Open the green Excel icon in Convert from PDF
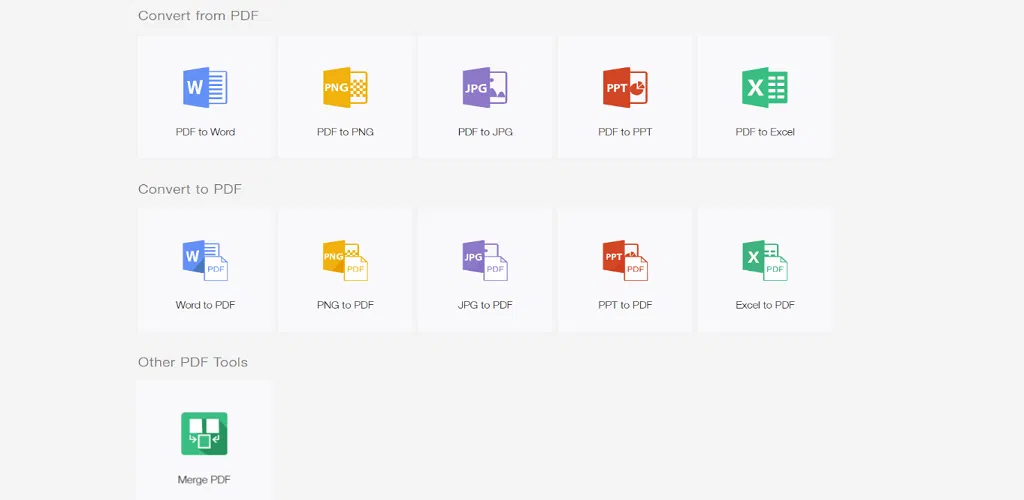 [765, 87]
